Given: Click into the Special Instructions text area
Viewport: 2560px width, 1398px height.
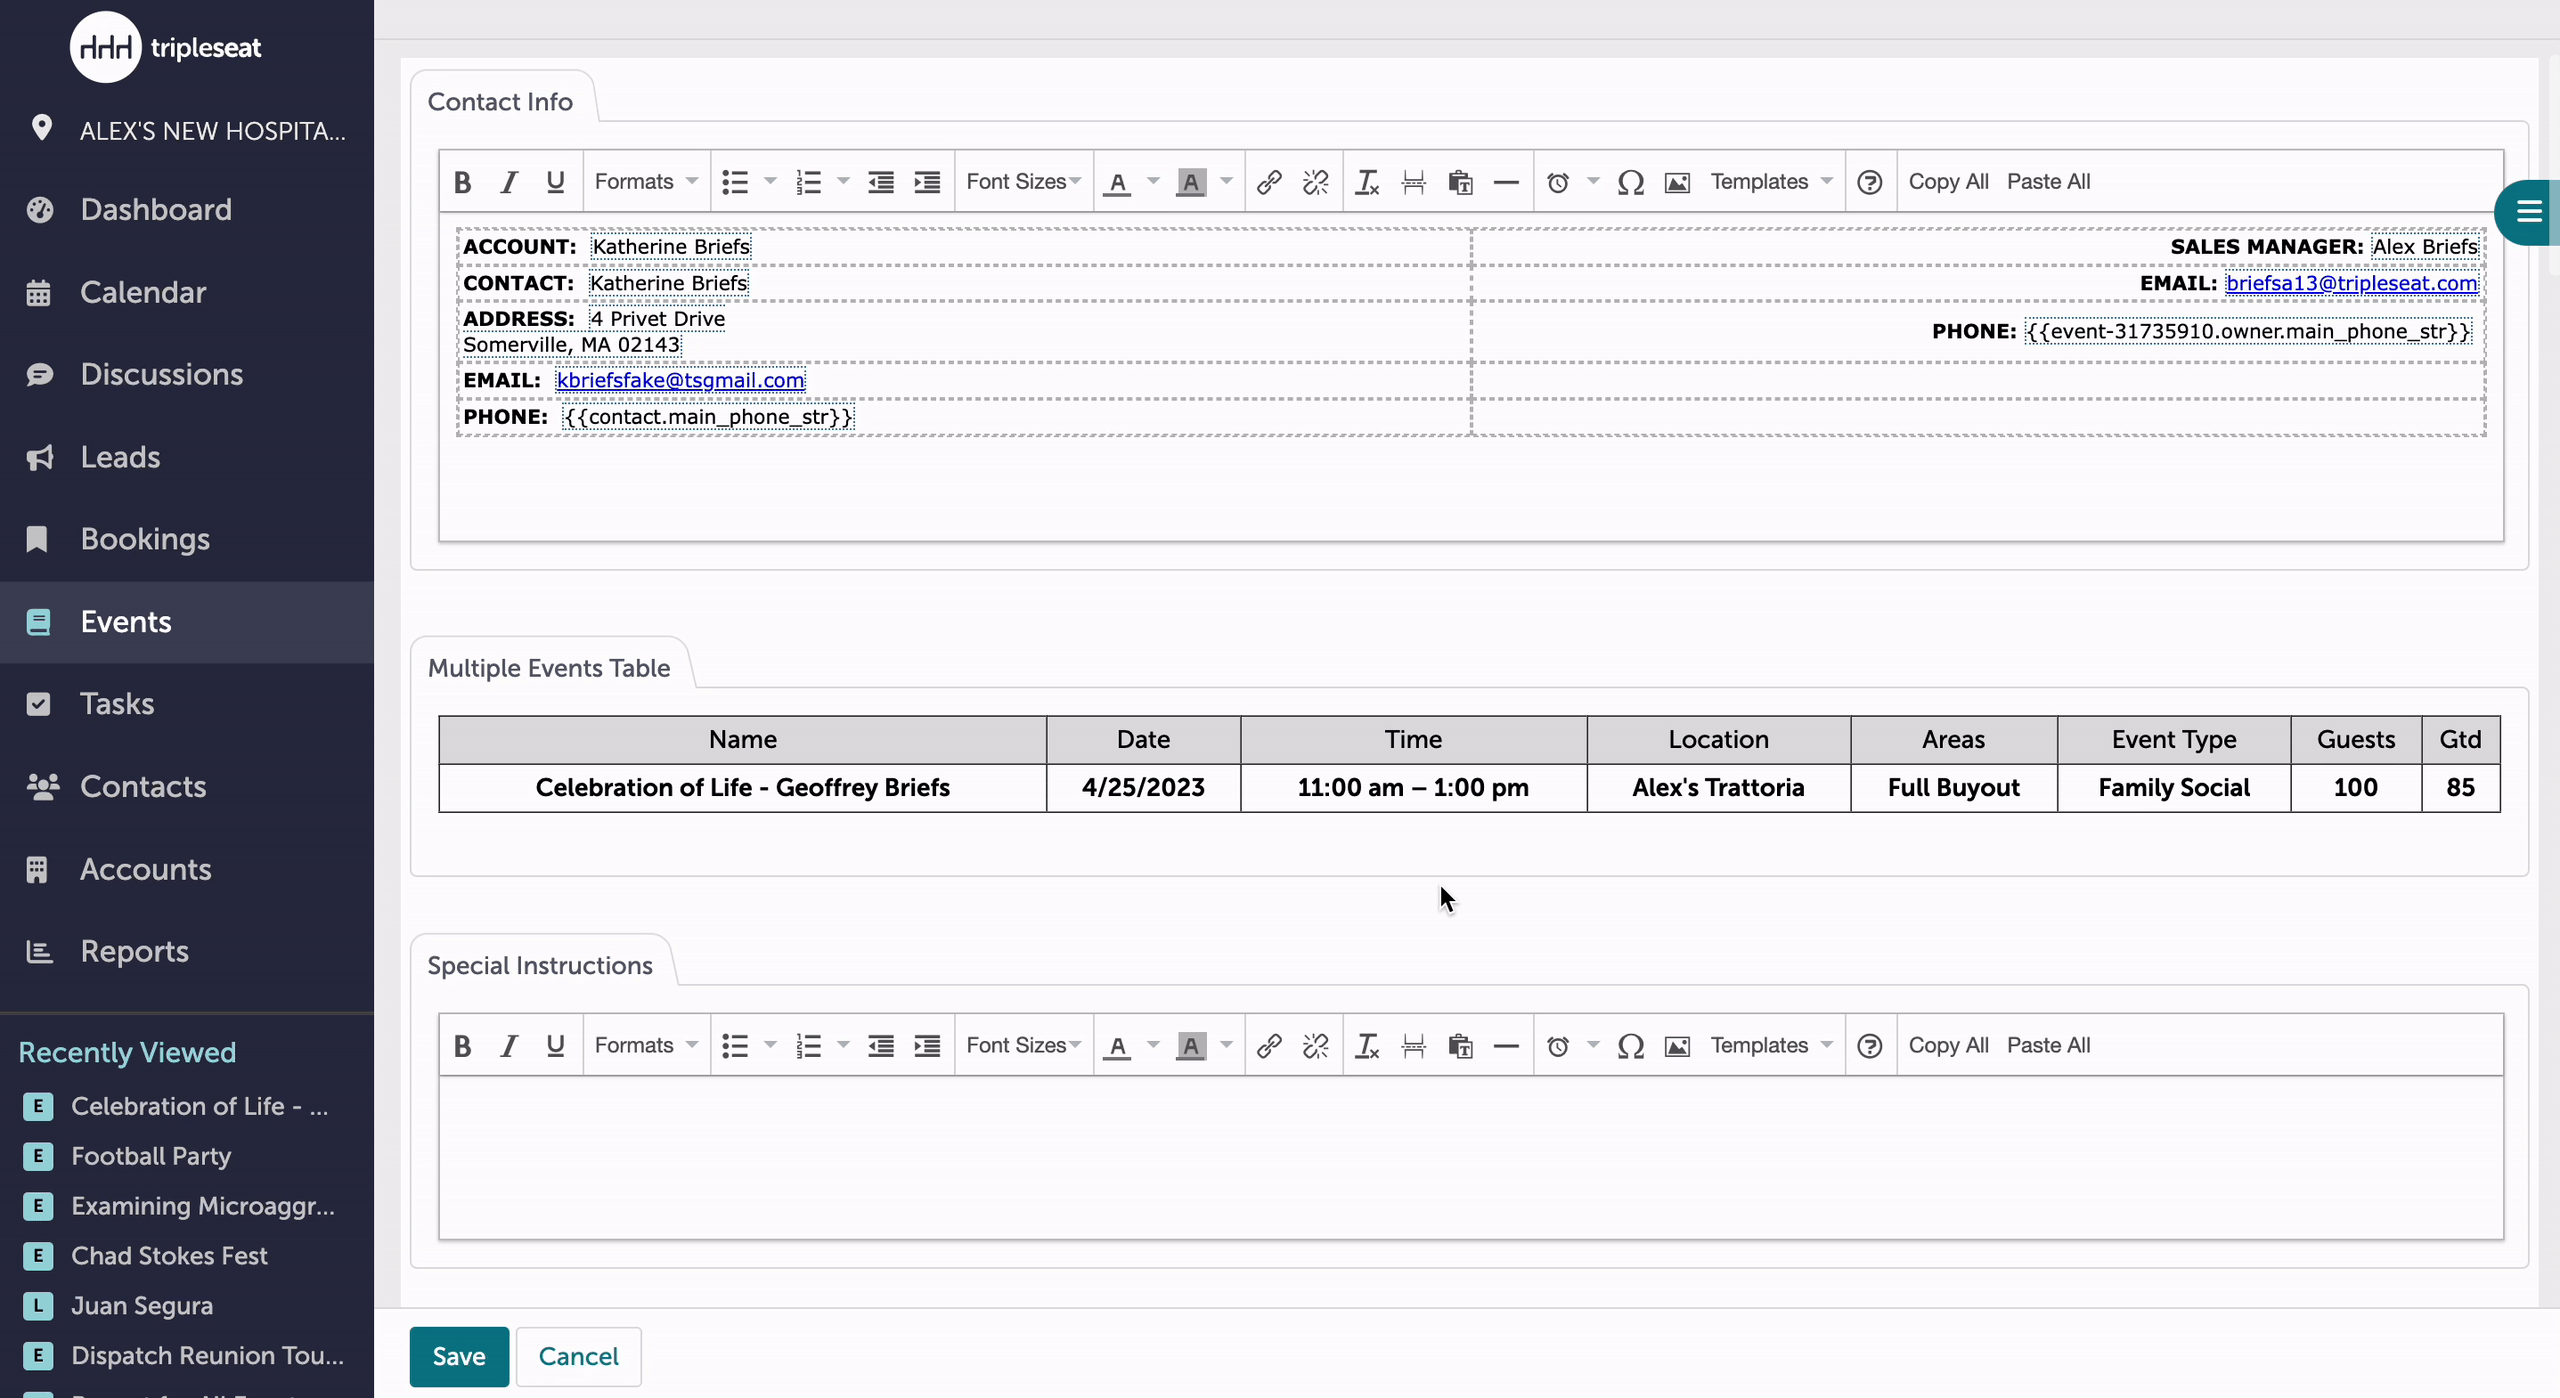Looking at the screenshot, I should [x=1471, y=1158].
